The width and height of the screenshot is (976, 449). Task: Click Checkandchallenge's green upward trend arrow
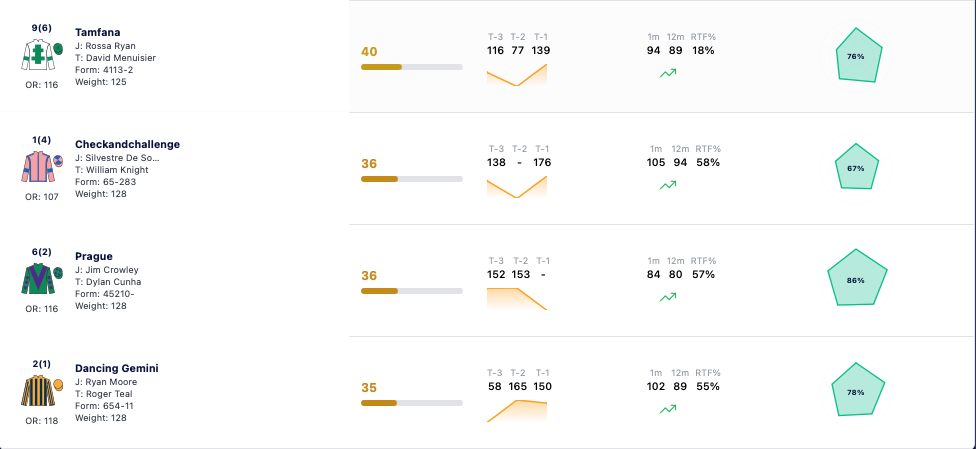click(x=668, y=186)
